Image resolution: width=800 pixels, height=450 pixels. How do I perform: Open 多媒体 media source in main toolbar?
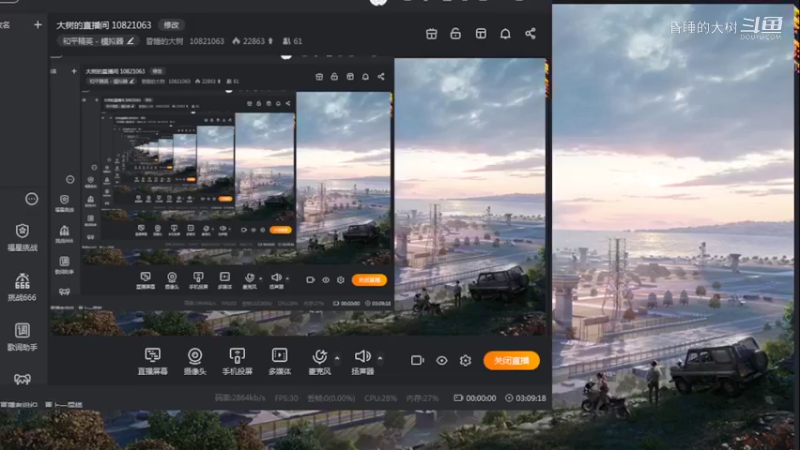pyautogui.click(x=280, y=361)
